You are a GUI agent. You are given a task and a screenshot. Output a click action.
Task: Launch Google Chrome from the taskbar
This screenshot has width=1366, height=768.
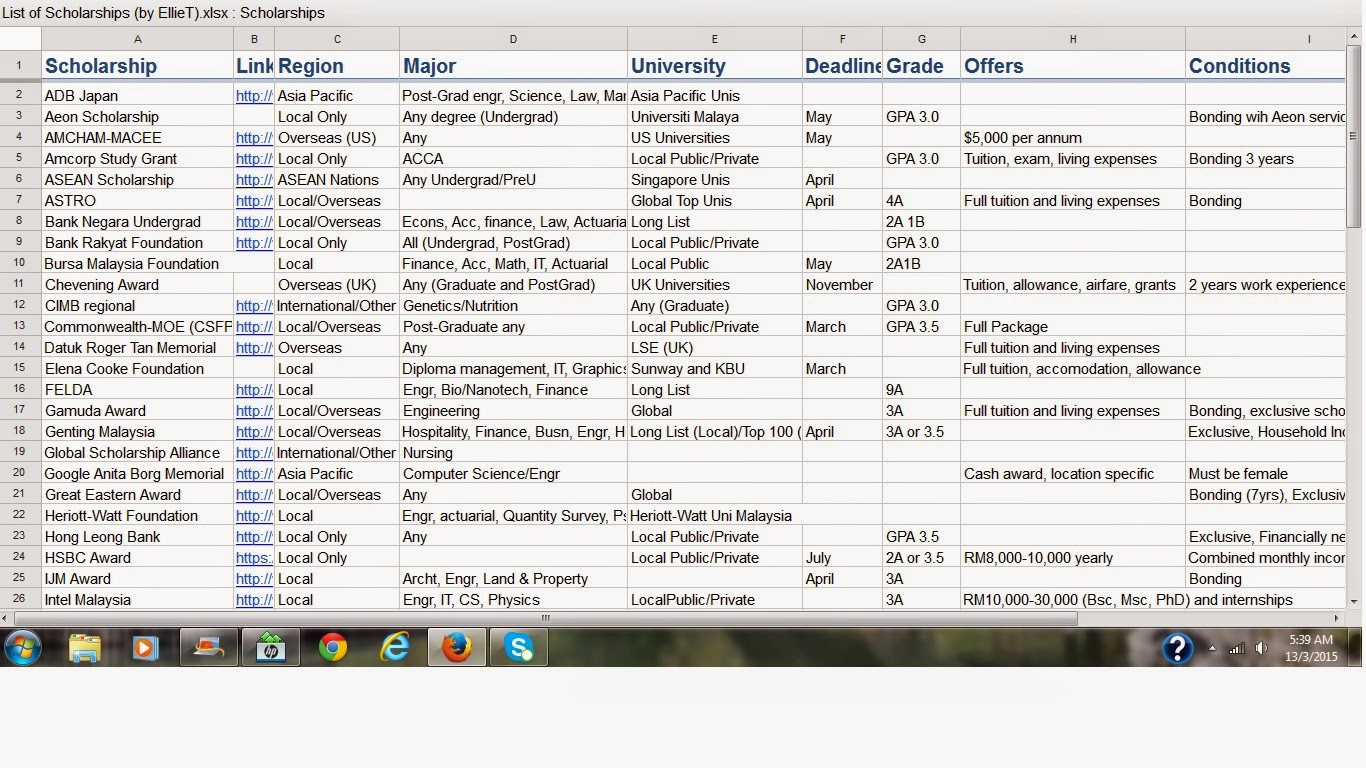click(x=332, y=648)
